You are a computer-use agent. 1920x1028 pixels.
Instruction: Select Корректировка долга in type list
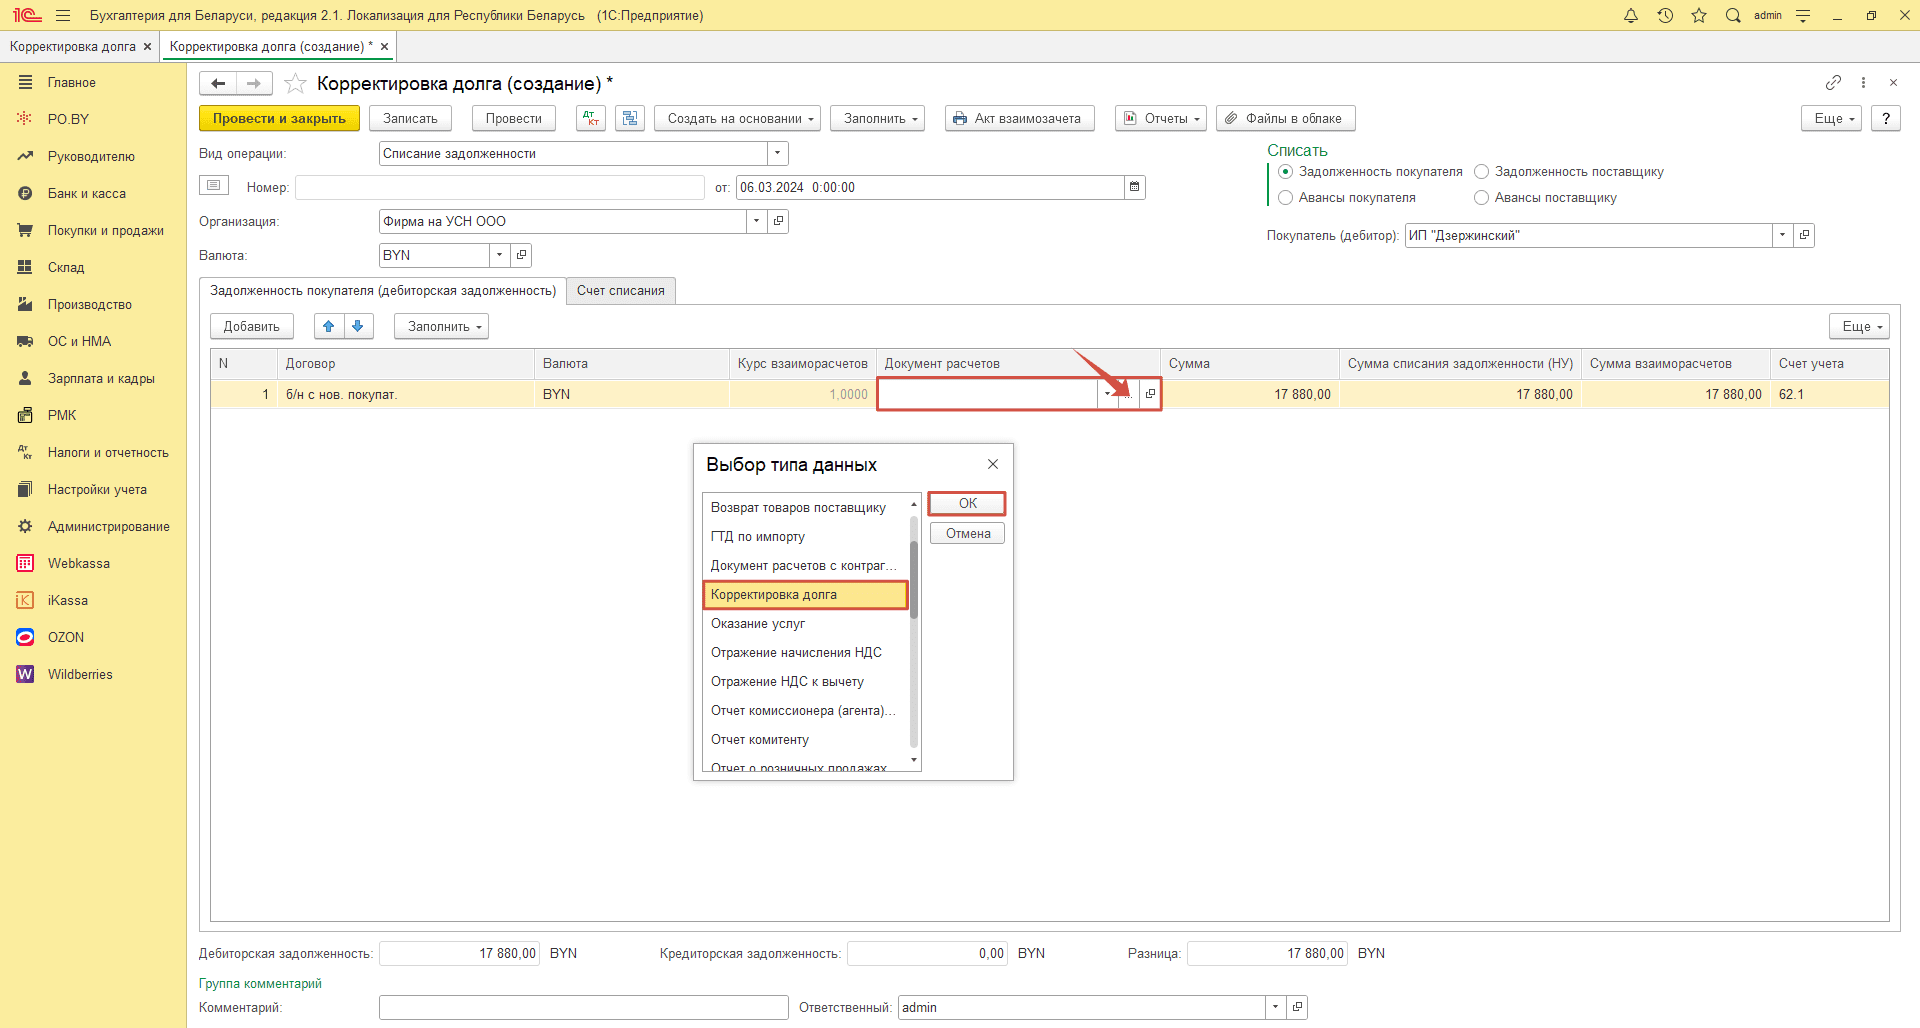[x=806, y=594]
